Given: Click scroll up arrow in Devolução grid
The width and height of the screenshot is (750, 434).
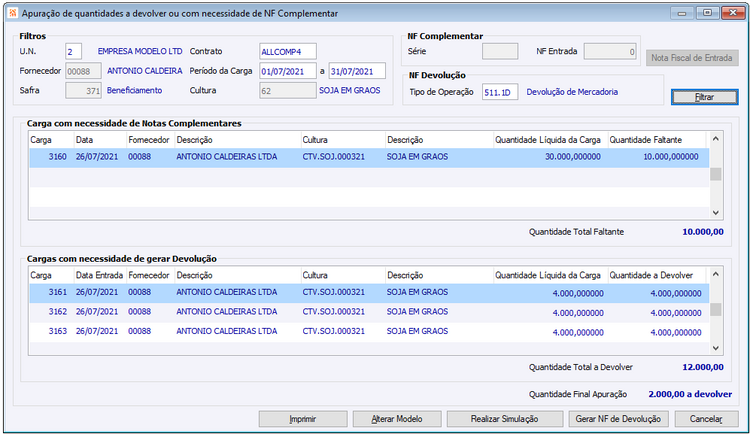Looking at the screenshot, I should coord(715,274).
